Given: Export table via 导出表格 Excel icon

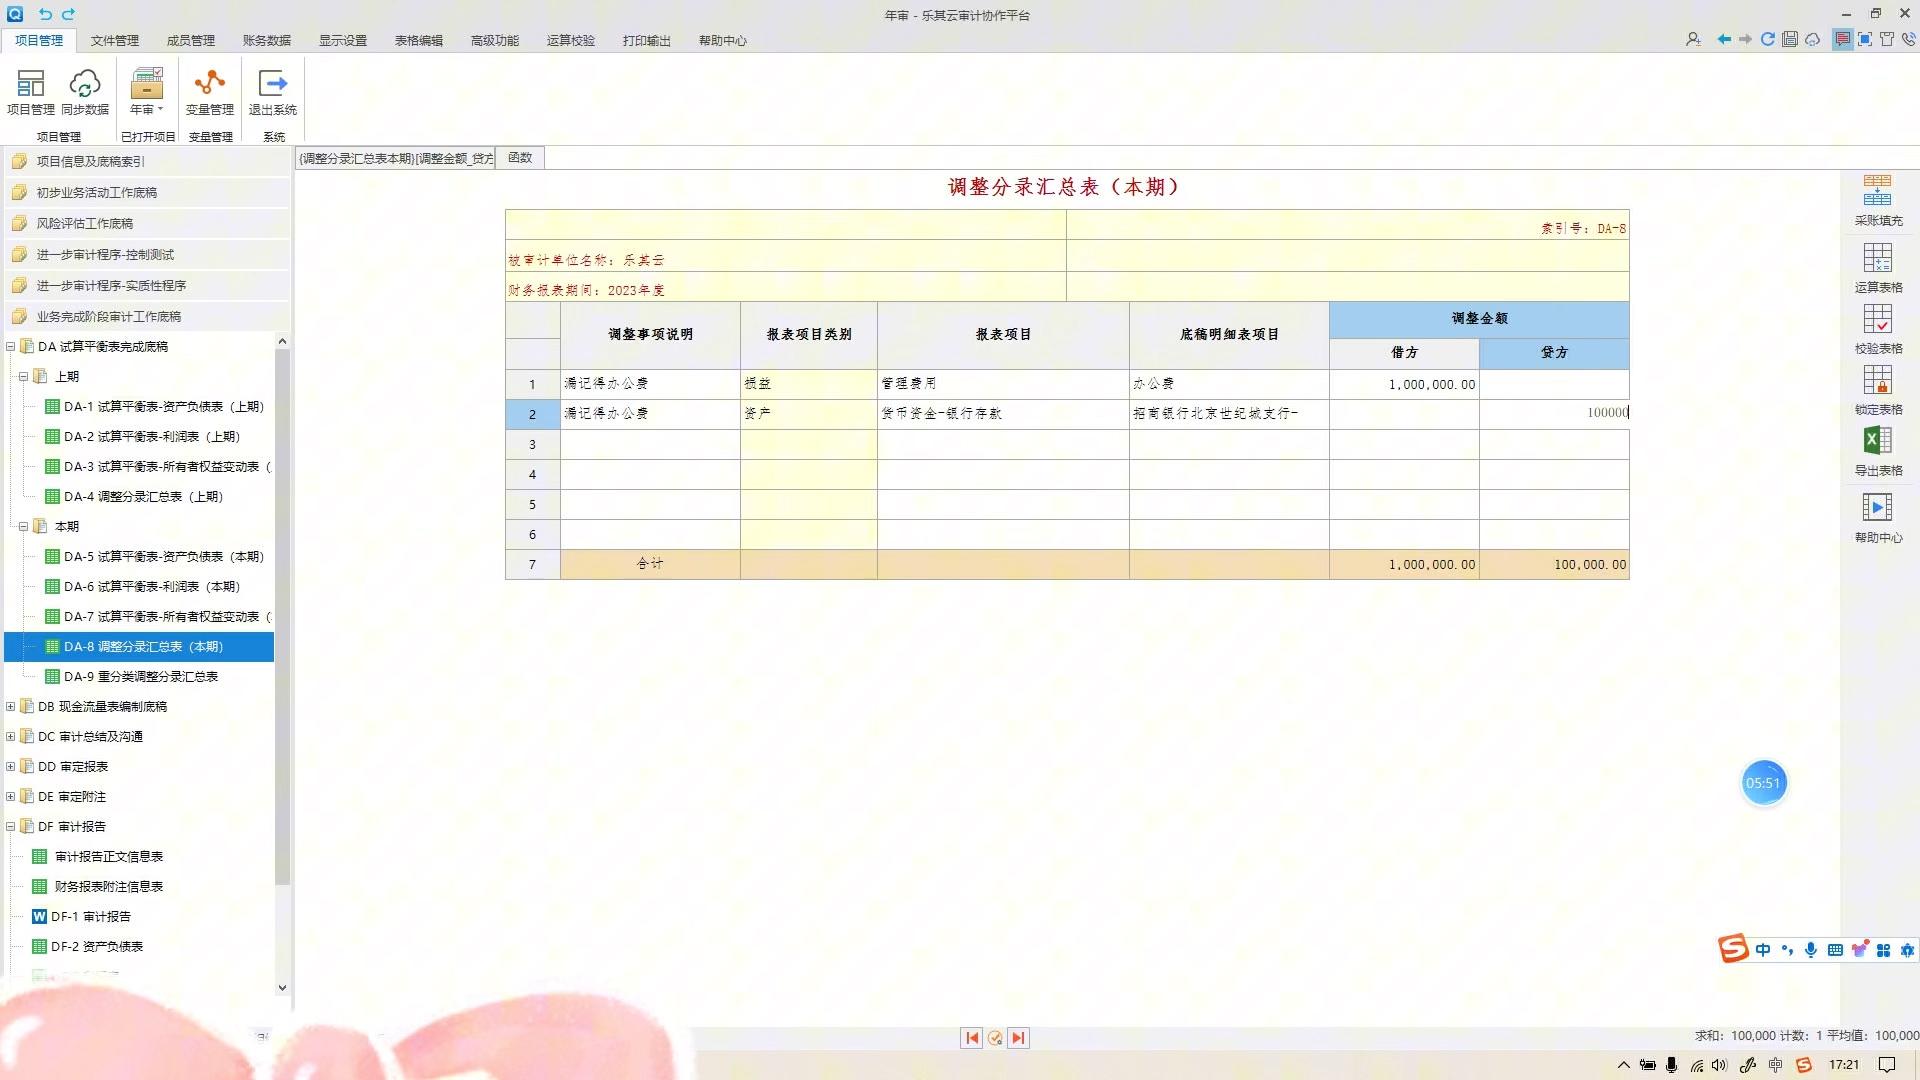Looking at the screenshot, I should coord(1877,442).
